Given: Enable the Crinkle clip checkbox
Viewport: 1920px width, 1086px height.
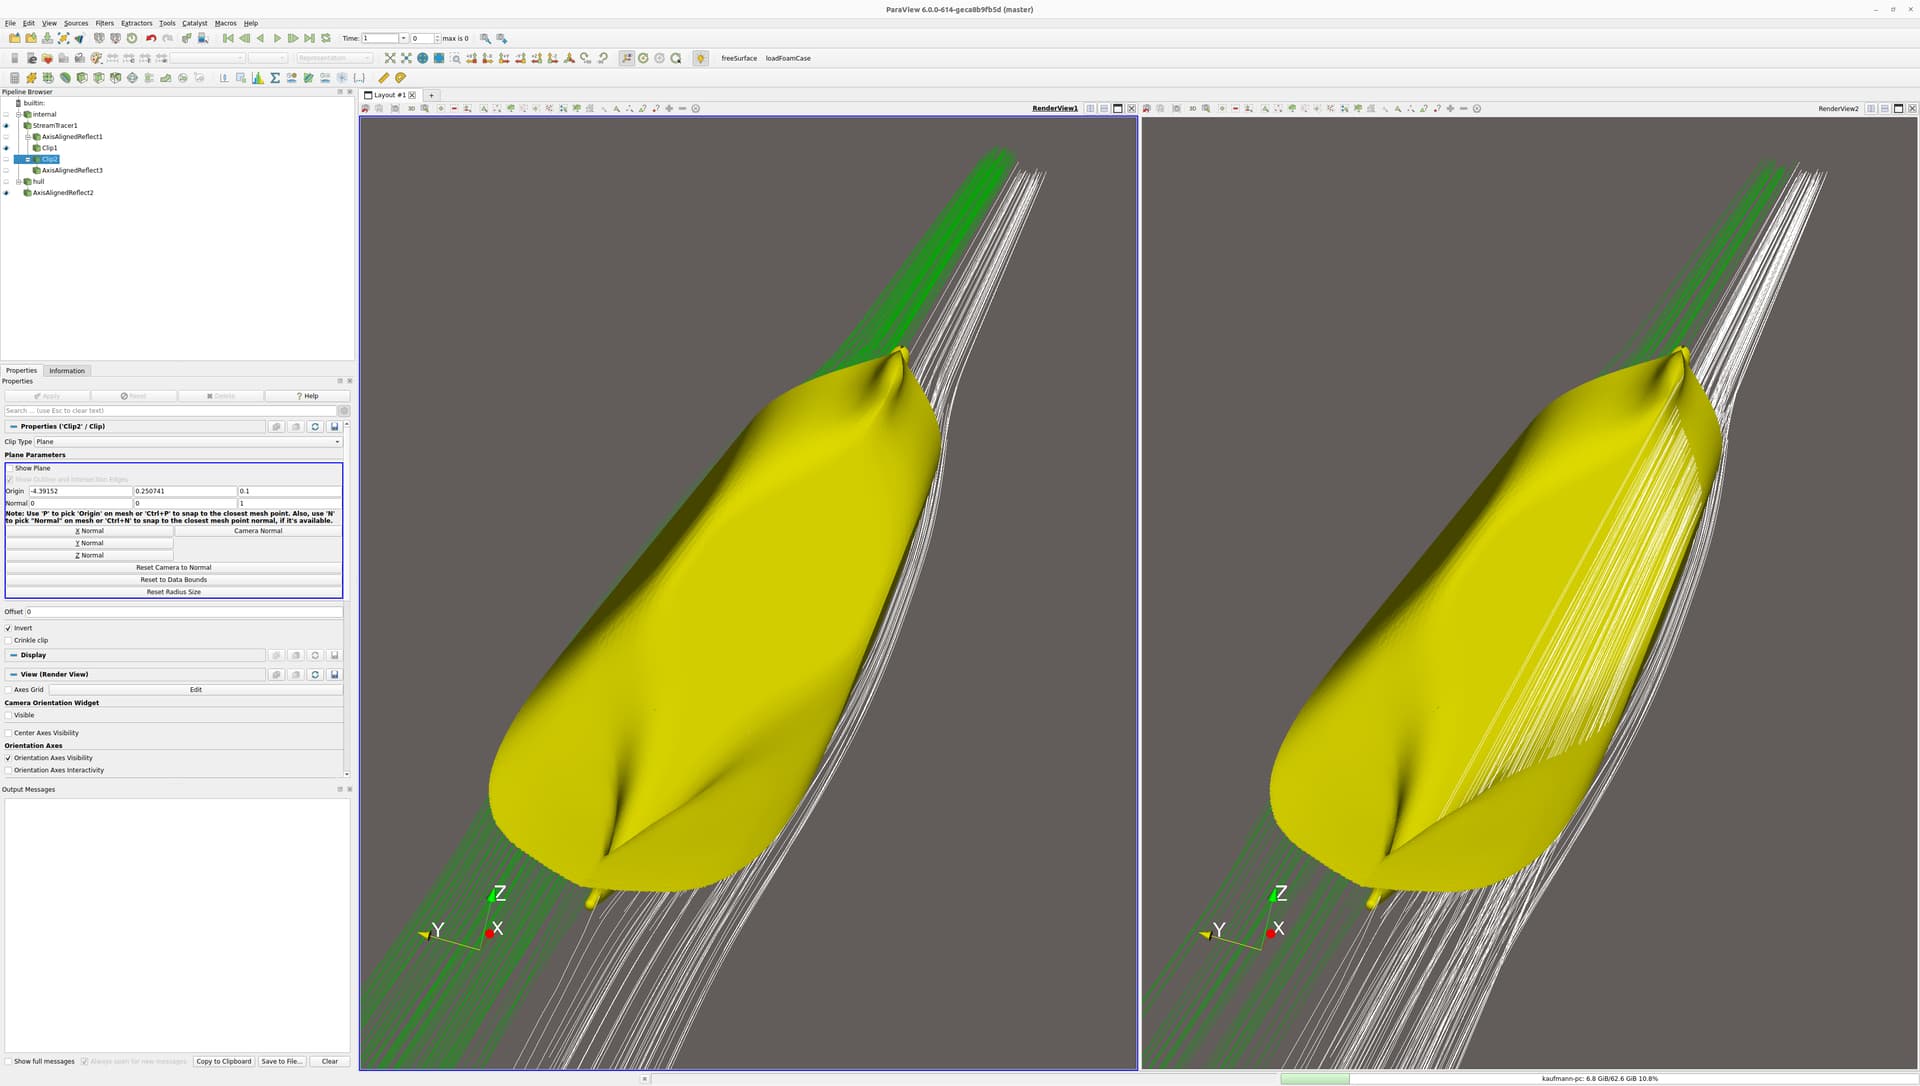Looking at the screenshot, I should point(9,640).
